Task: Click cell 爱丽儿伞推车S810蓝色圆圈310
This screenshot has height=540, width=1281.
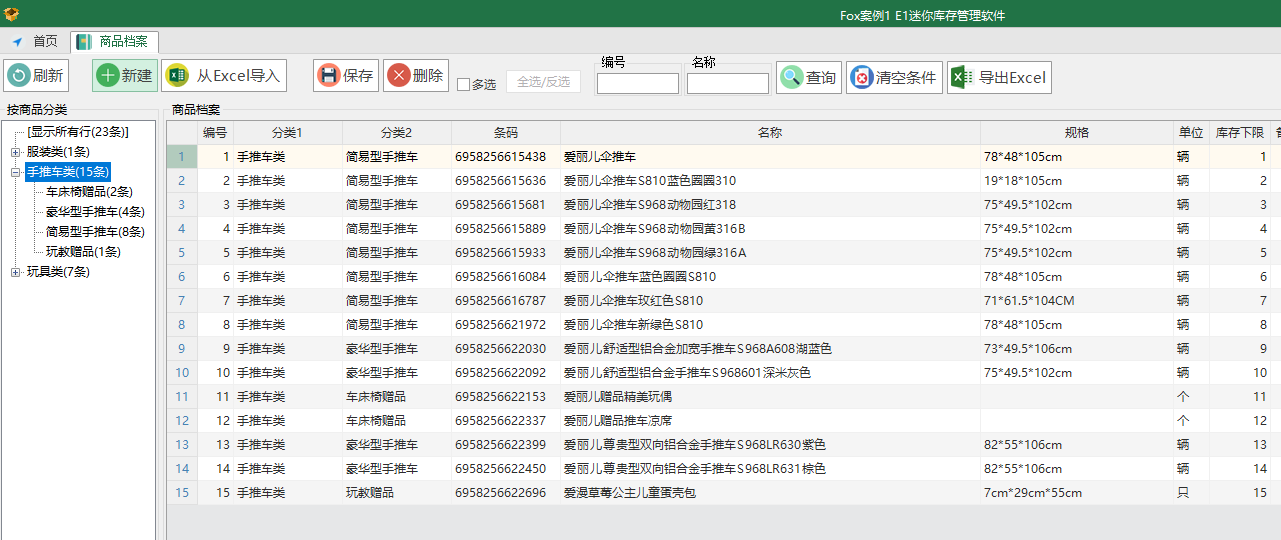Action: pos(770,181)
